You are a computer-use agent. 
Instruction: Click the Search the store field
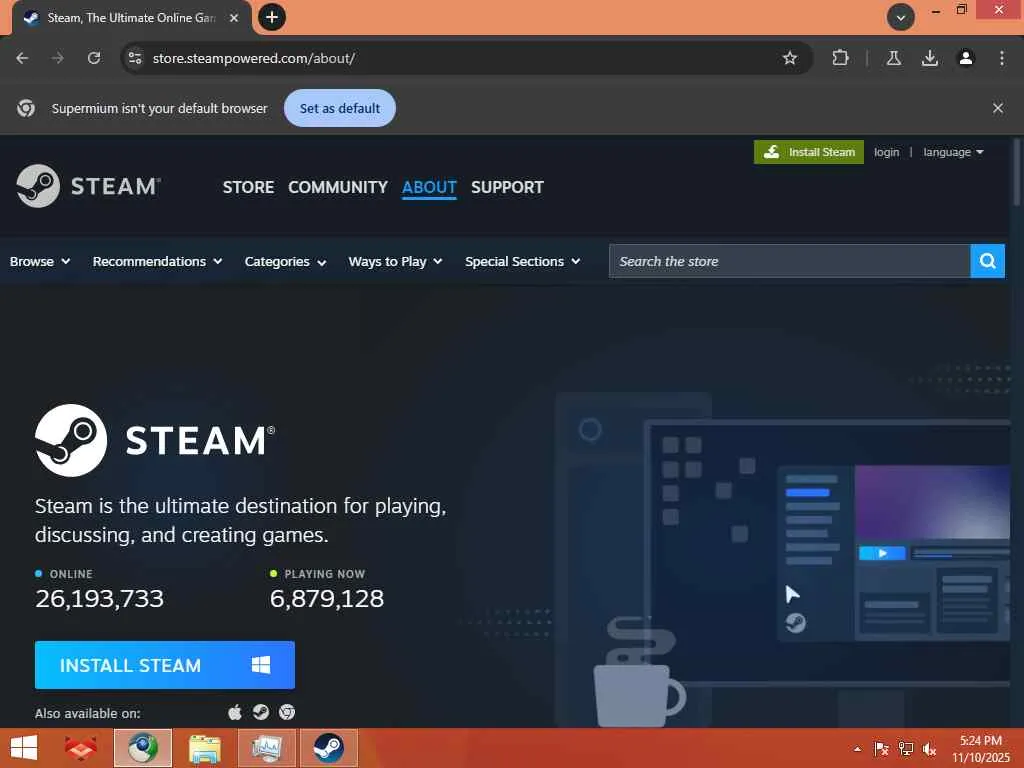pyautogui.click(x=790, y=261)
